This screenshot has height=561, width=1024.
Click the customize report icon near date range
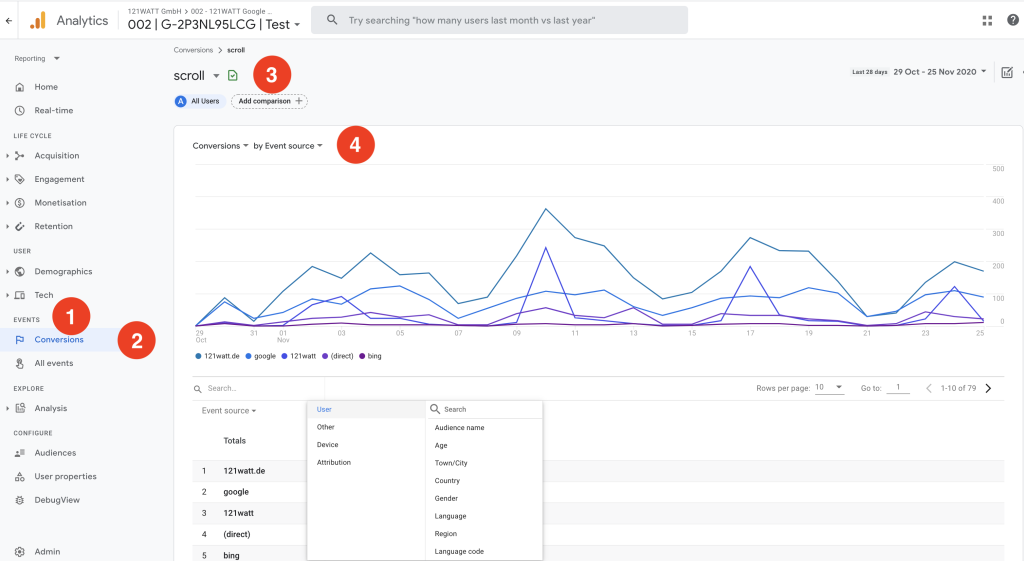click(x=1007, y=72)
